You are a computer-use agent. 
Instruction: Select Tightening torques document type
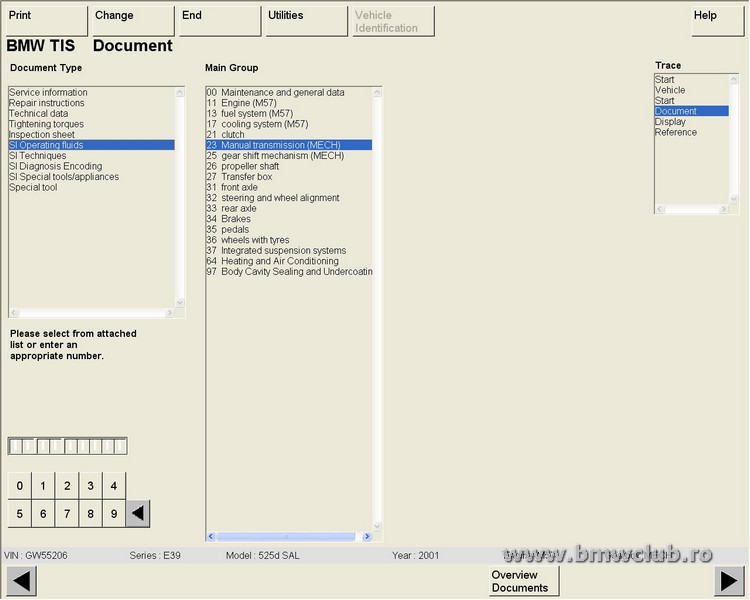point(91,124)
